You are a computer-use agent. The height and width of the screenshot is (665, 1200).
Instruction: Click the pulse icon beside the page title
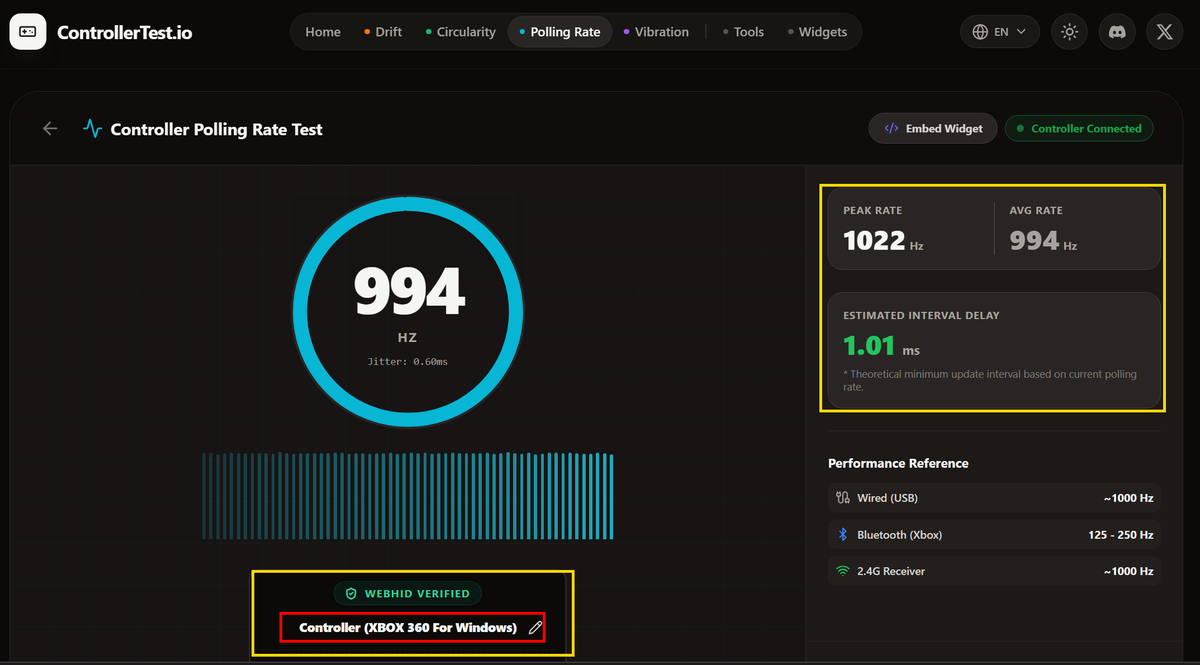[93, 129]
